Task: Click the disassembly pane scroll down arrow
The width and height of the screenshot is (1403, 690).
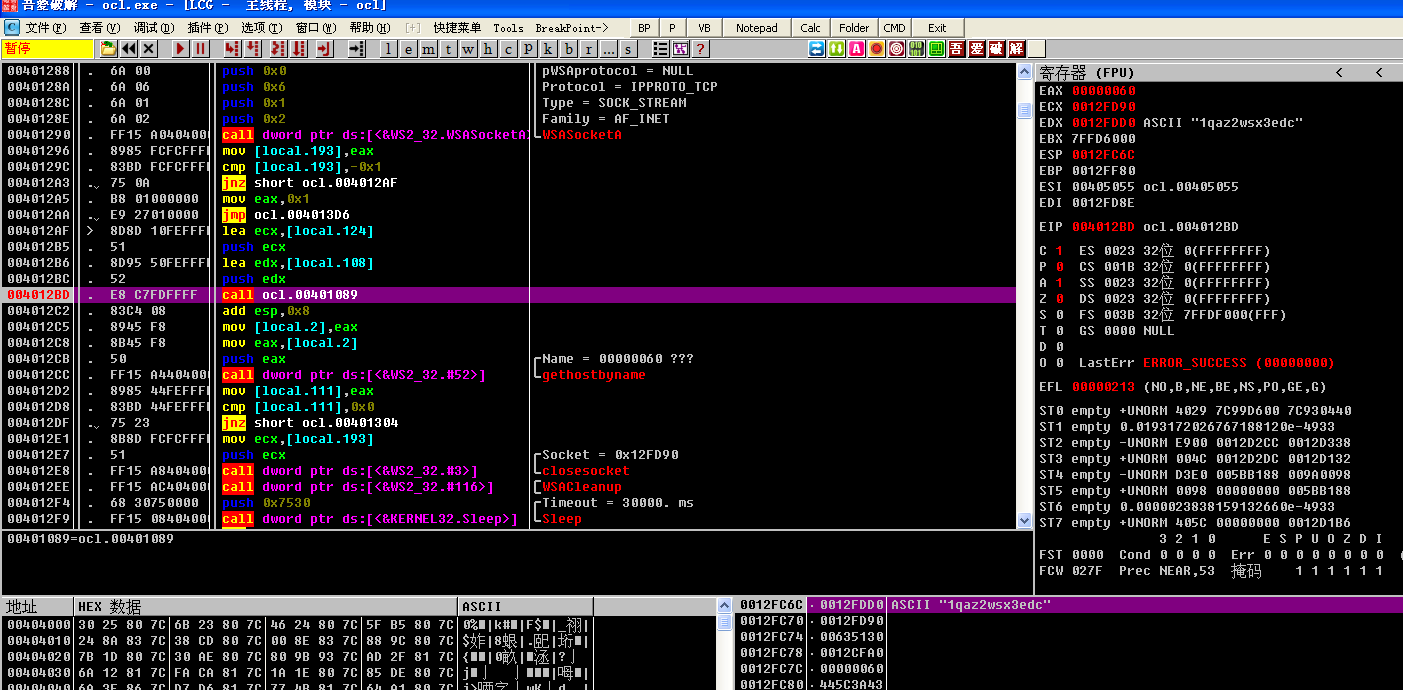Action: click(1024, 520)
